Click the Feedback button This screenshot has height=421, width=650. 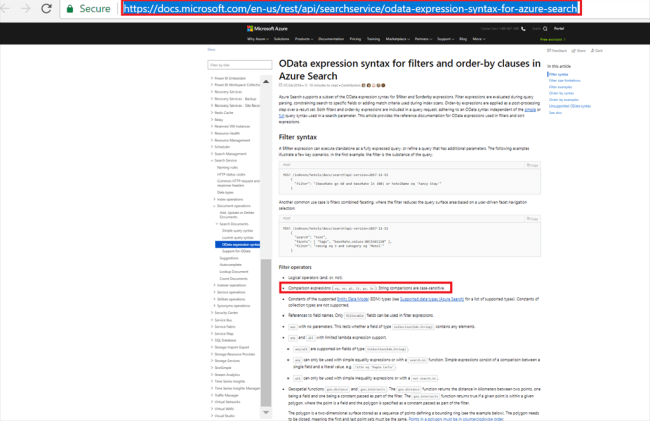pyautogui.click(x=557, y=51)
